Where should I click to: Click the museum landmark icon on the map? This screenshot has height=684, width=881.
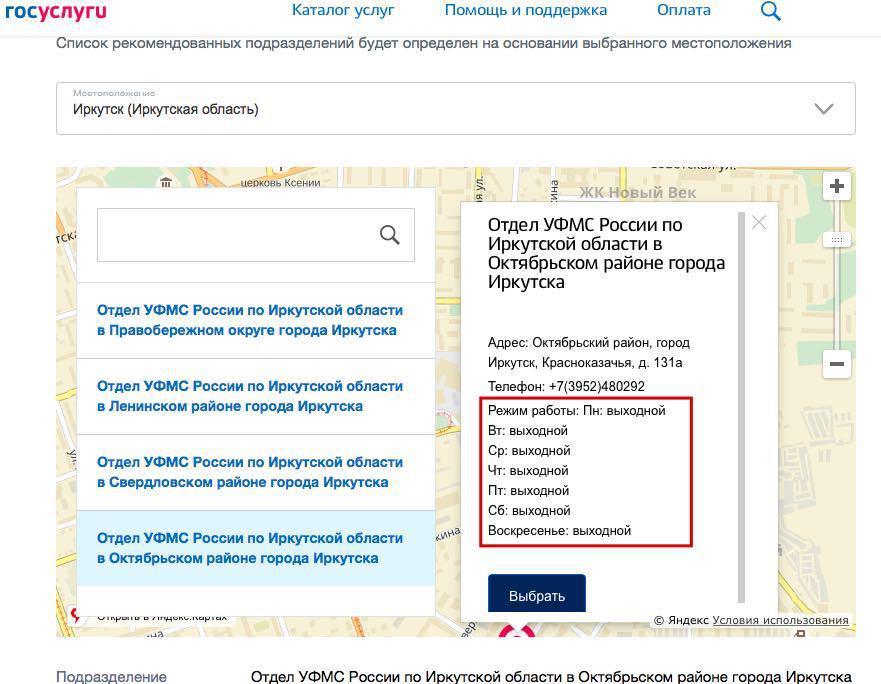[x=166, y=181]
